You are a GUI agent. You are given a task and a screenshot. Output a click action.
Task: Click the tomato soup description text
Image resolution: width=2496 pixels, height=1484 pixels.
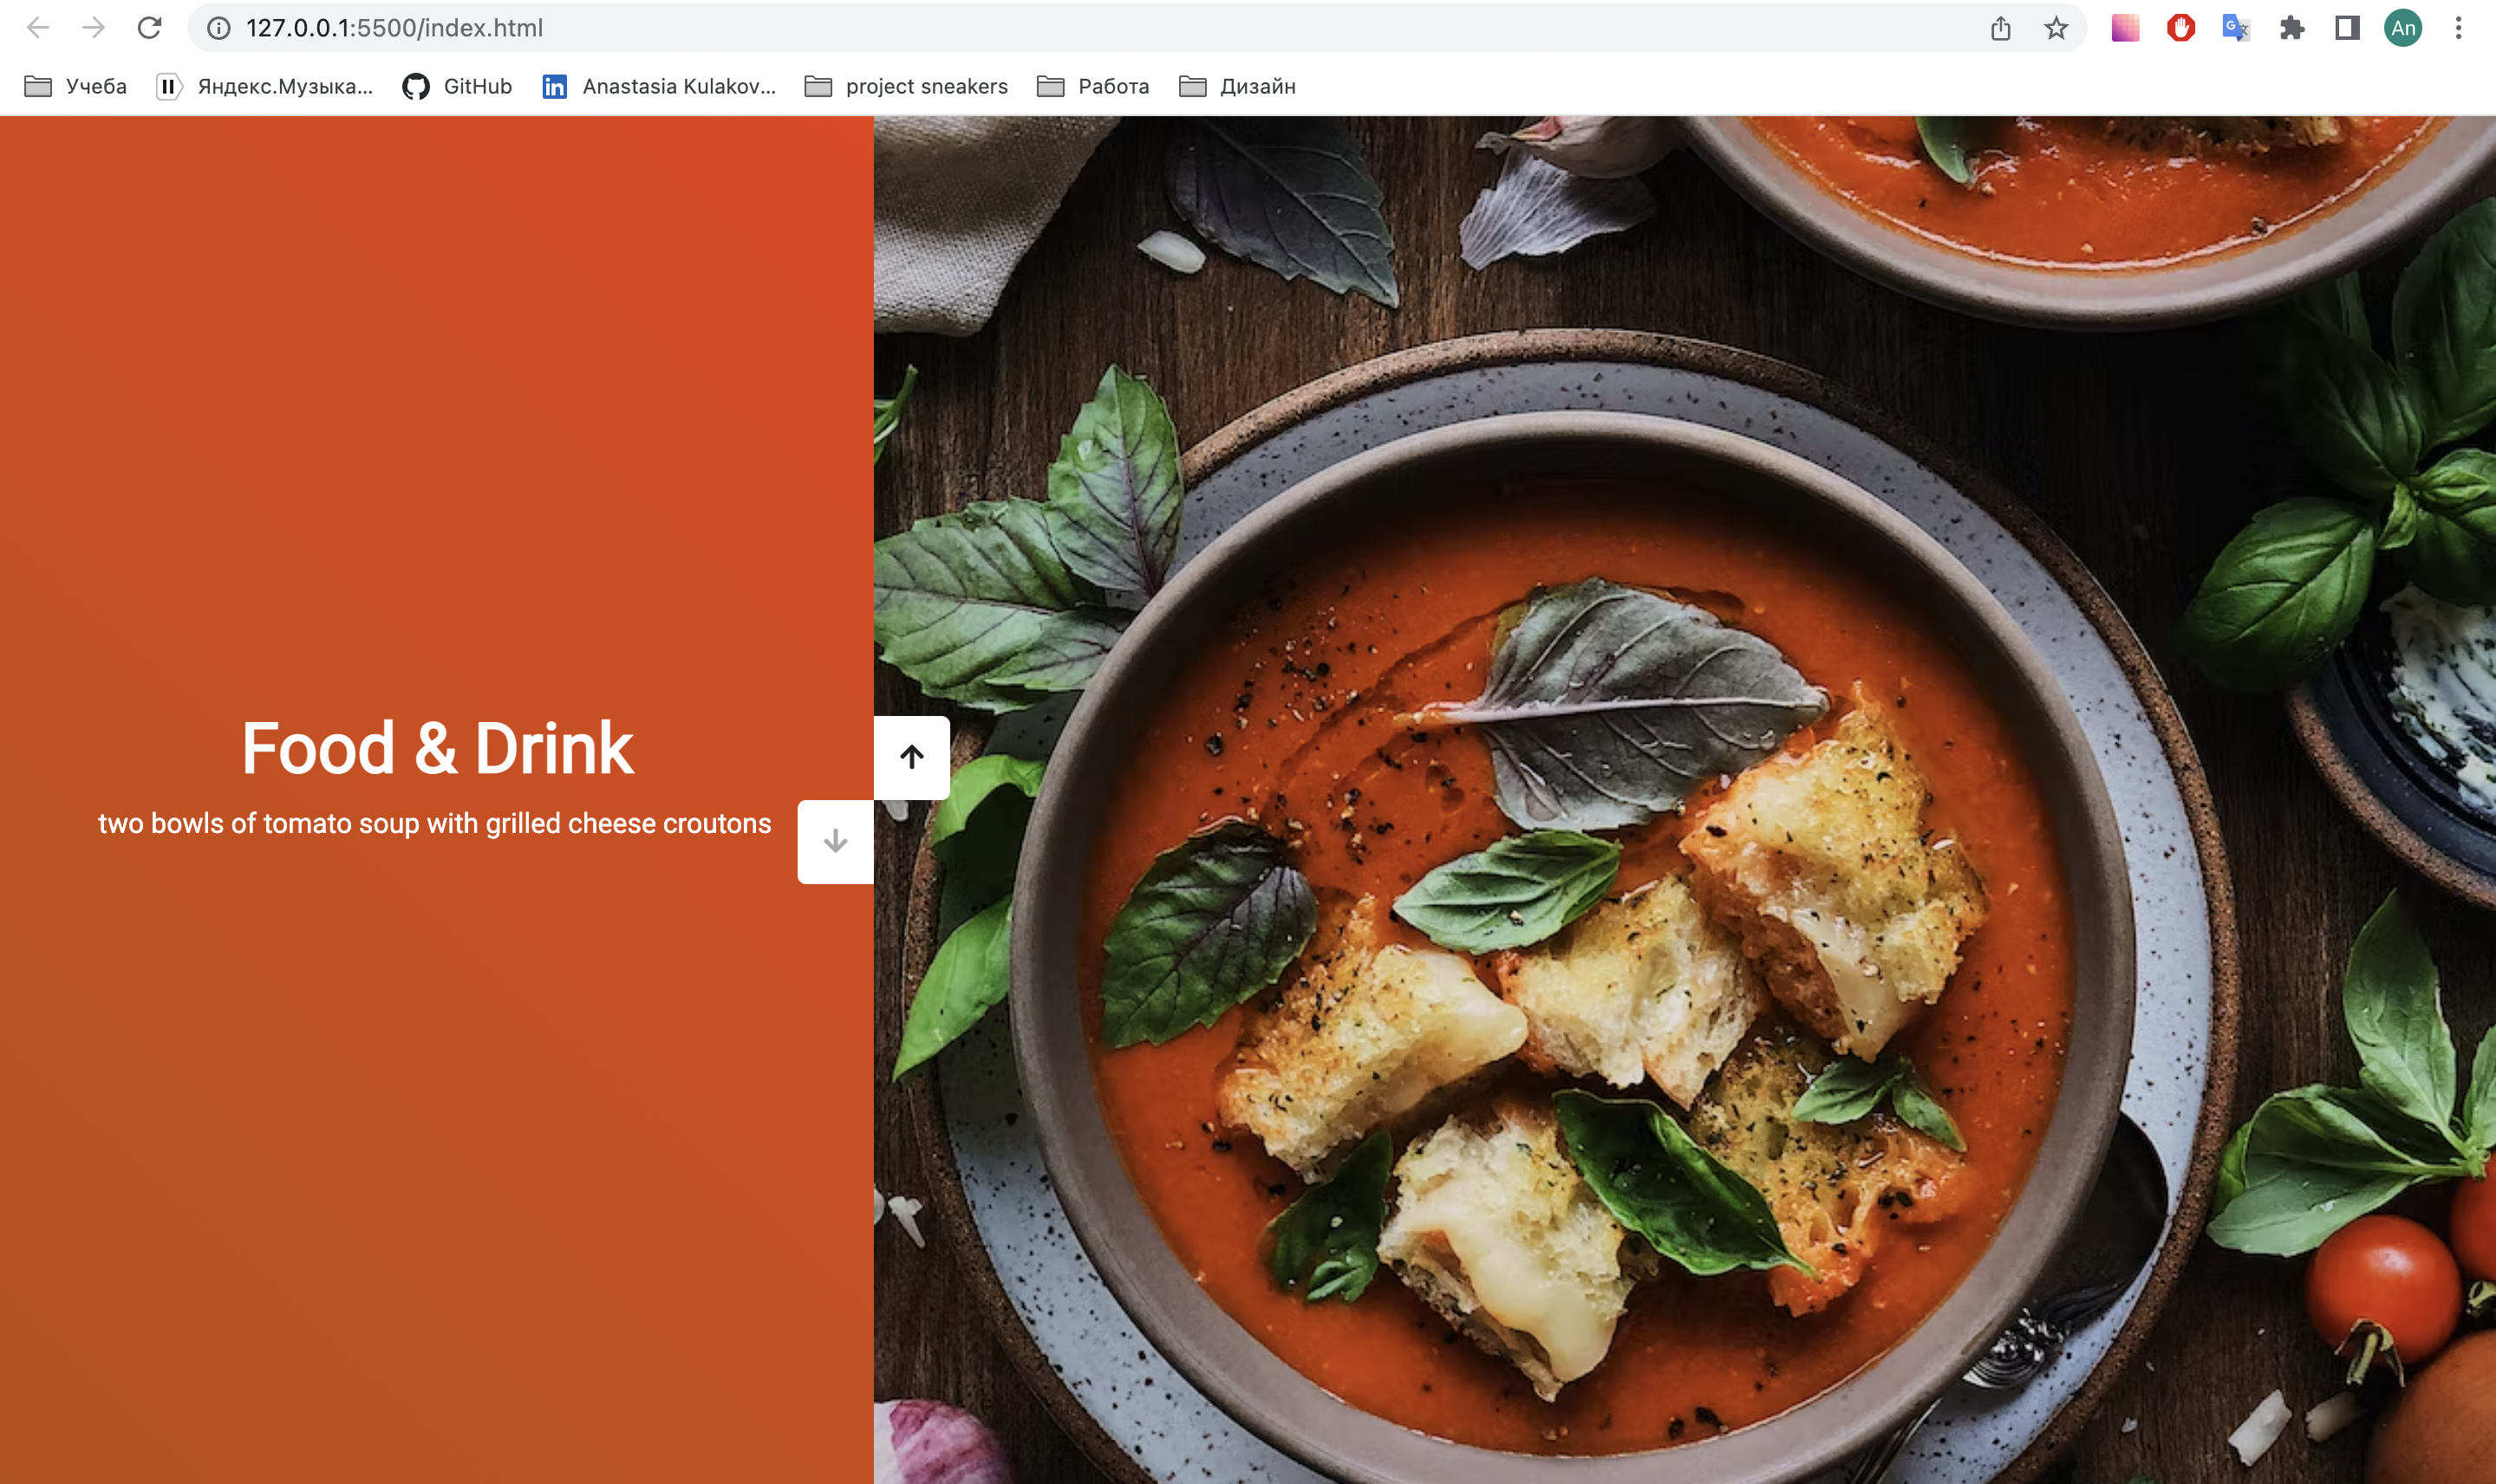tap(435, 823)
